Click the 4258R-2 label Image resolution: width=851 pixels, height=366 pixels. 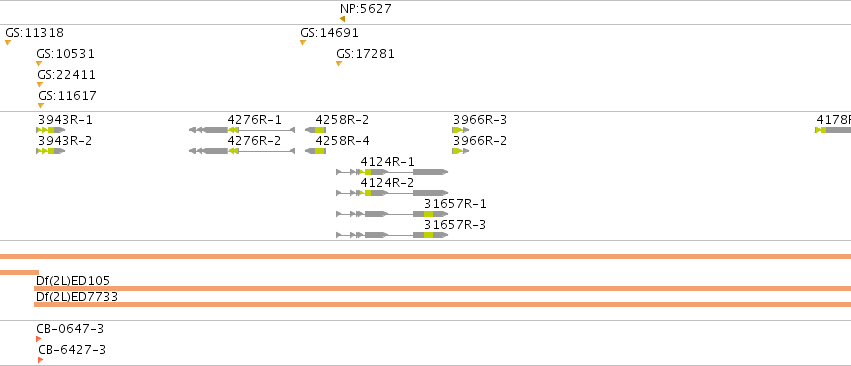click(342, 120)
